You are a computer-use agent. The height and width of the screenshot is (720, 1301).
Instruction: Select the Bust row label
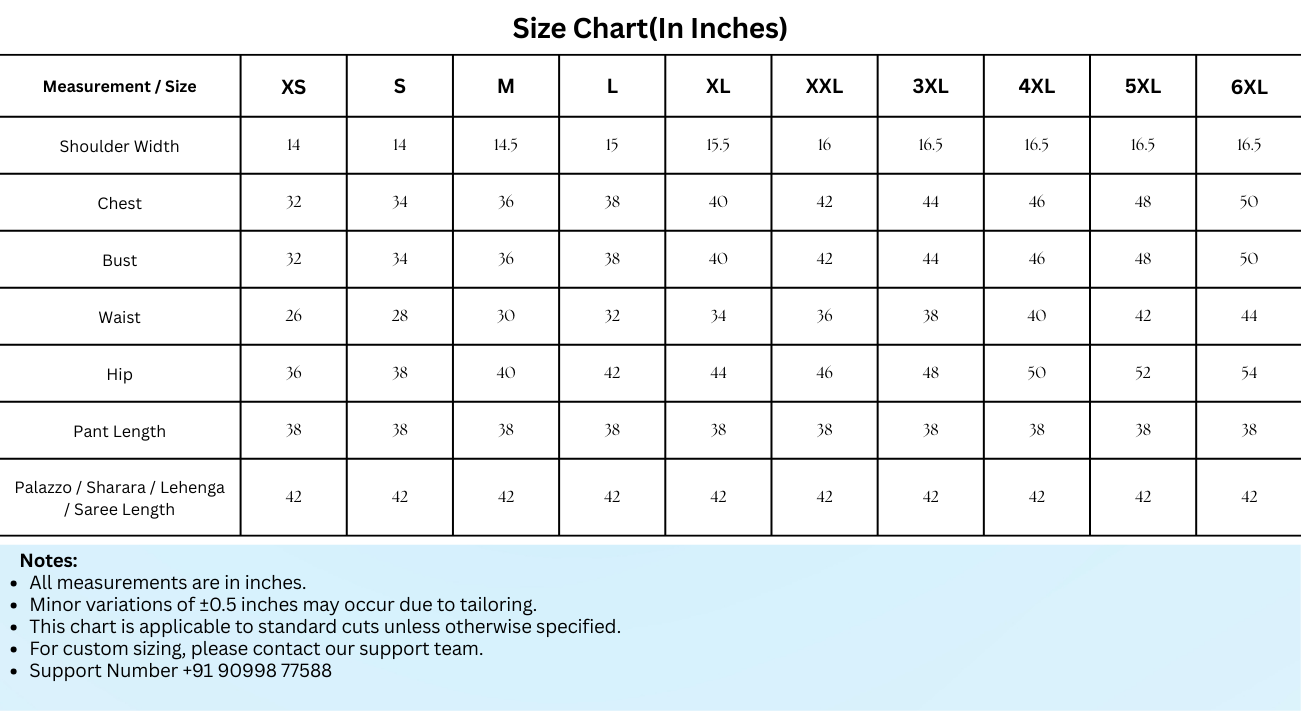[x=119, y=260]
